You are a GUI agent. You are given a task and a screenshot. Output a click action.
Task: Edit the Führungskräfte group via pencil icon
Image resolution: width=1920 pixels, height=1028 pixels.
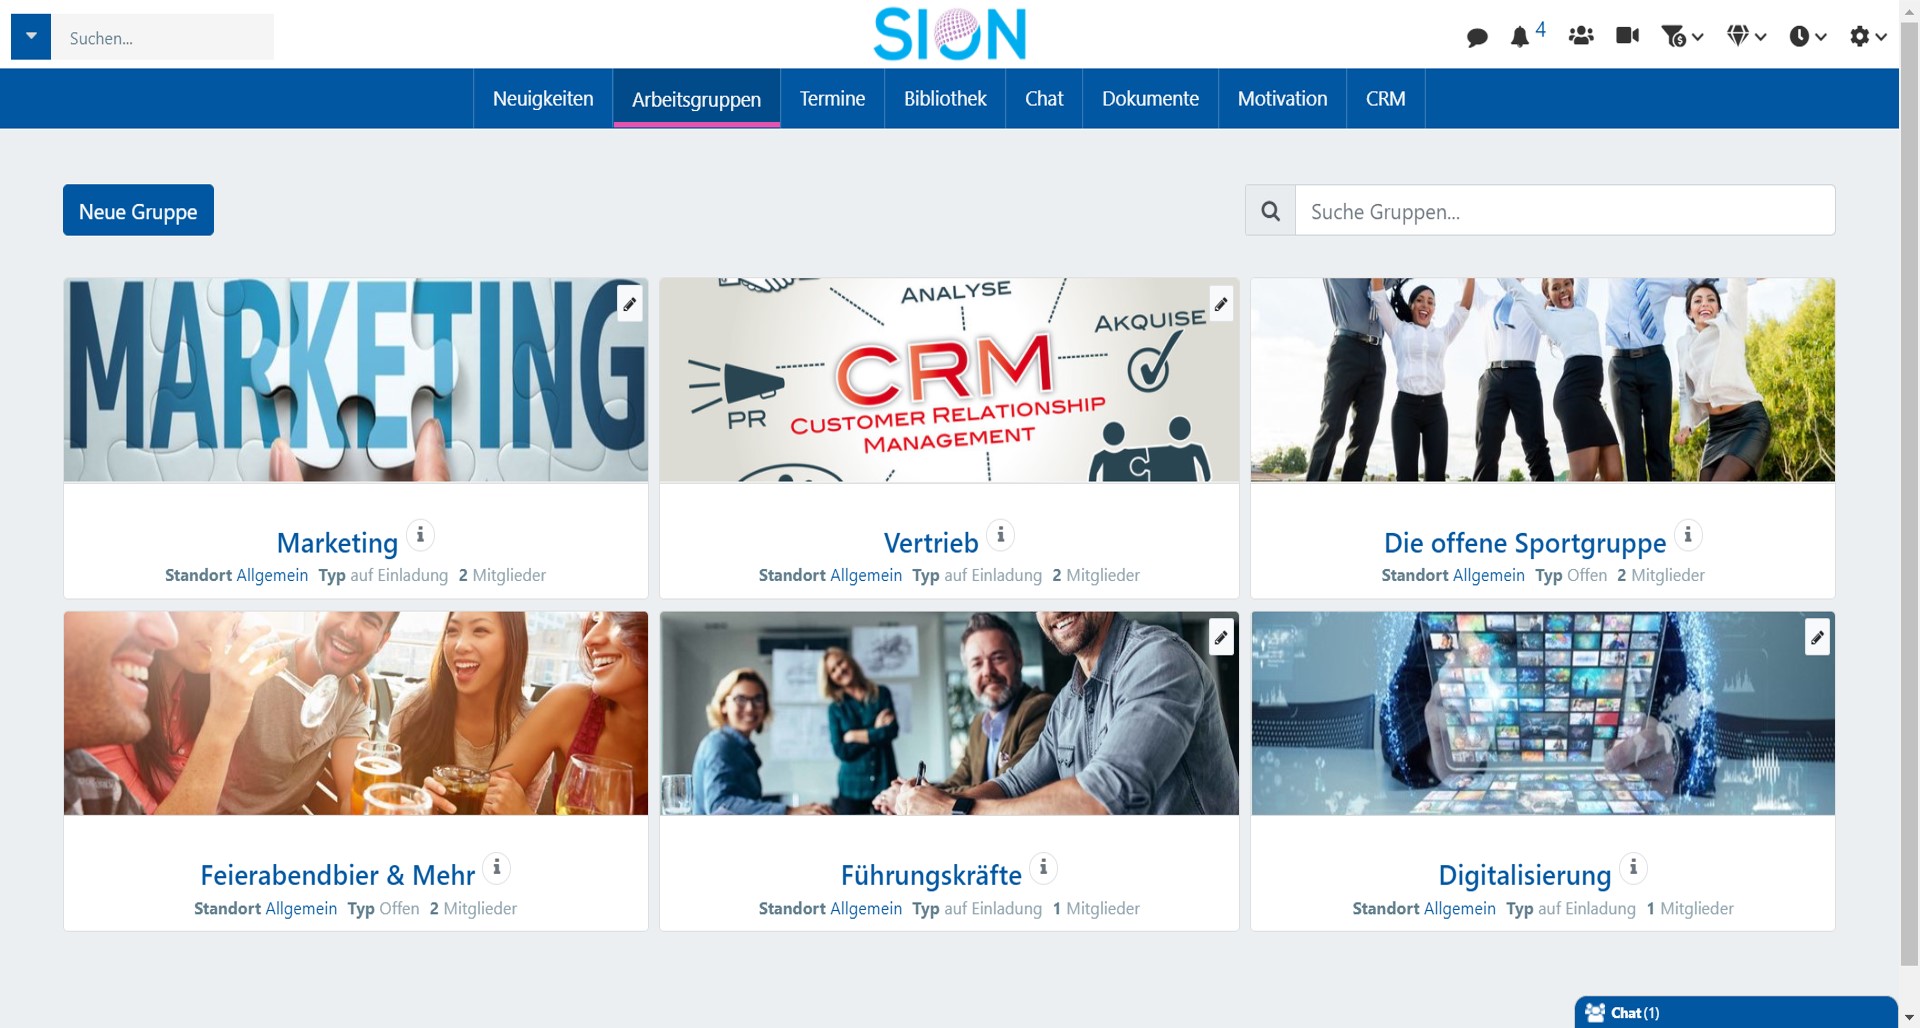1221,637
